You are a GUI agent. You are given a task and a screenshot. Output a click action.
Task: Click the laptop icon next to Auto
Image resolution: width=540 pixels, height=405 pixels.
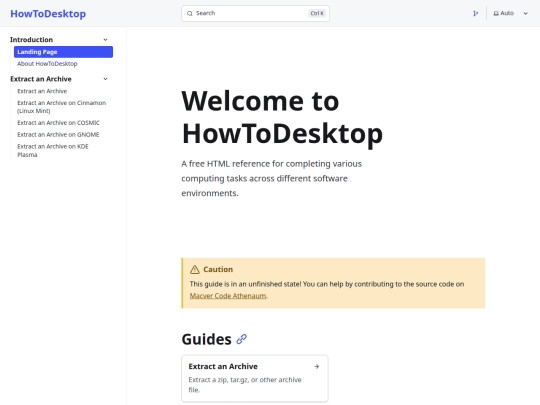[496, 13]
